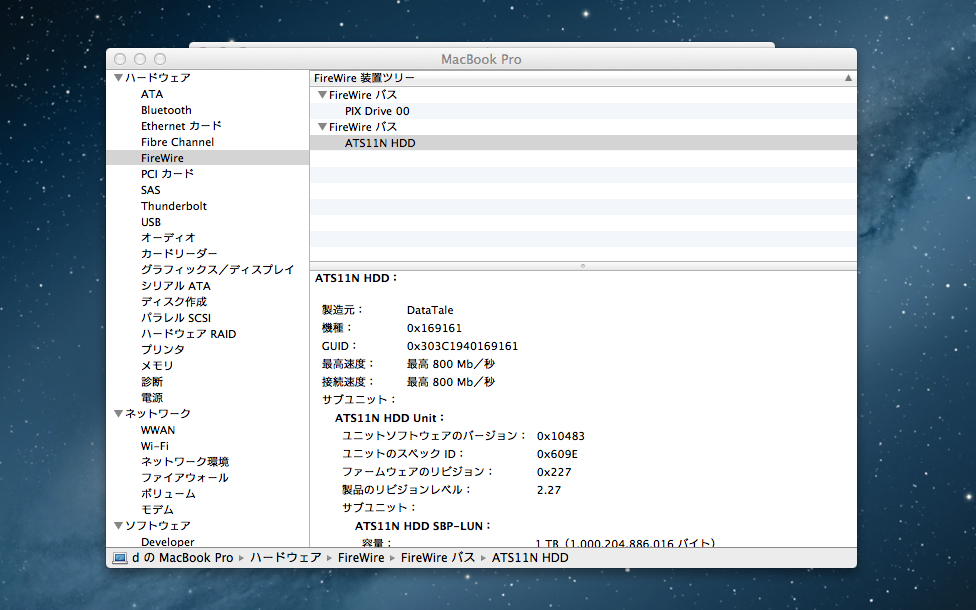Select Developer under ソフトウェア

click(167, 542)
